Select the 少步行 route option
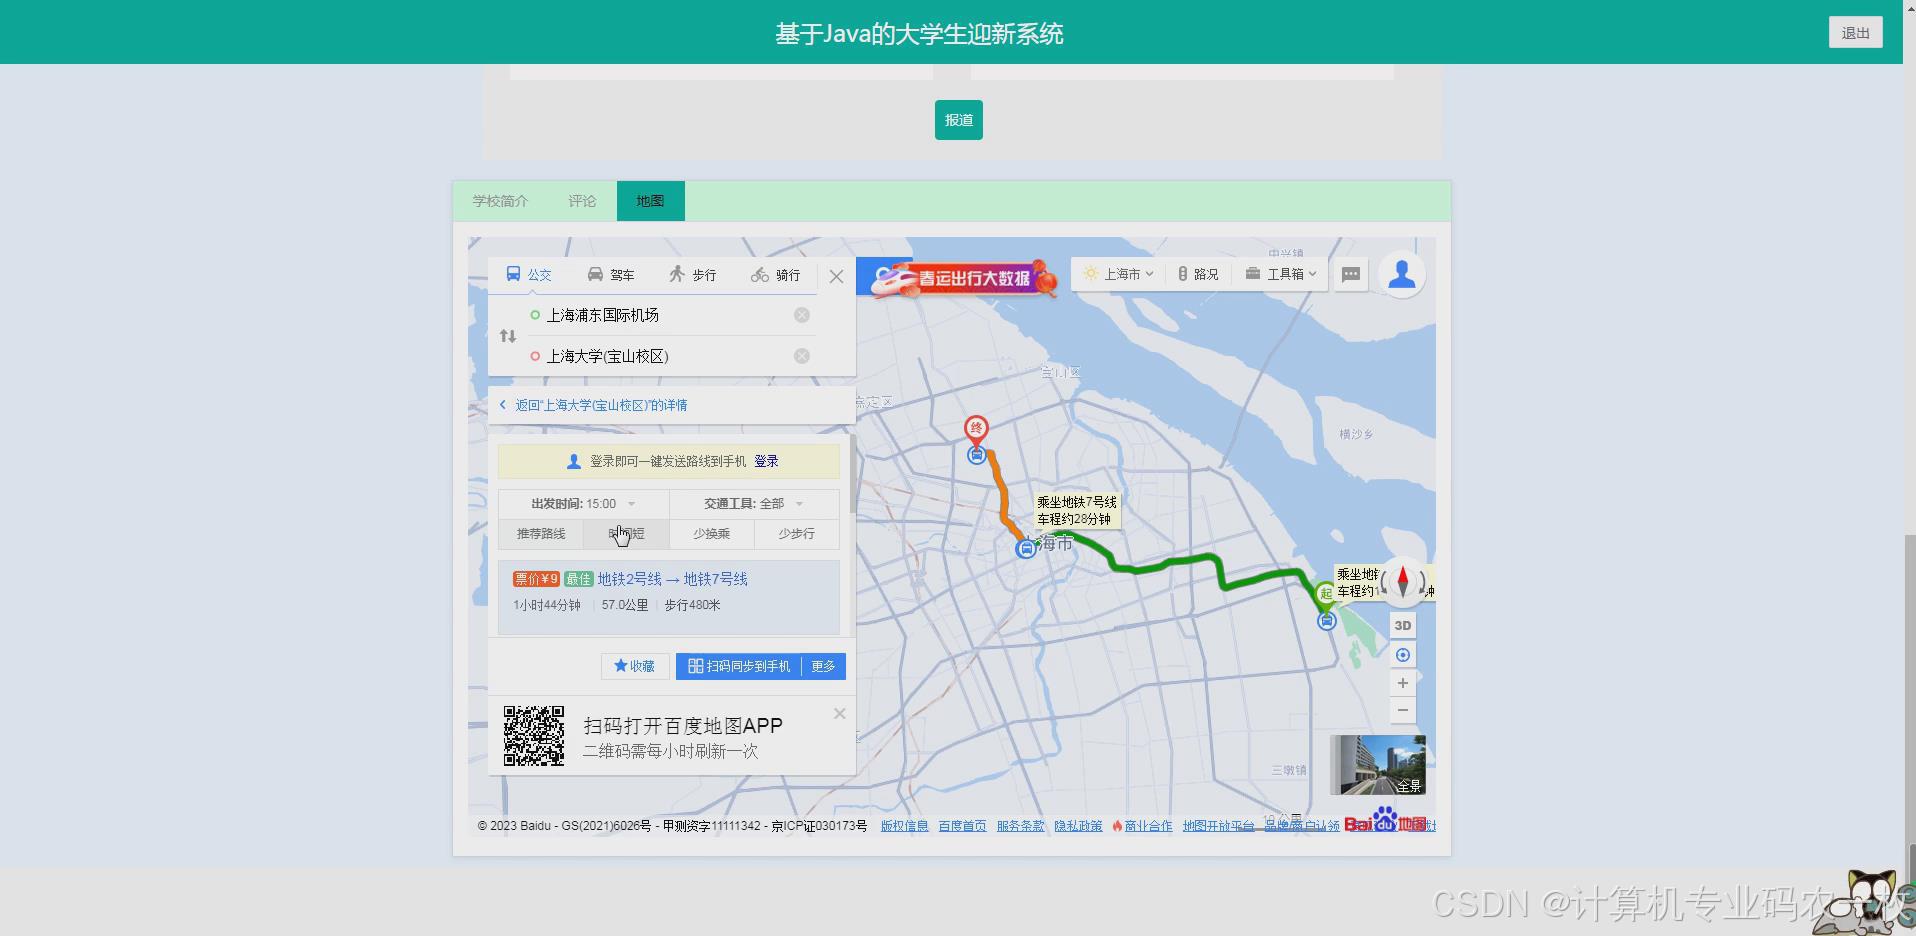Screen dimensions: 1916x936 coord(796,534)
